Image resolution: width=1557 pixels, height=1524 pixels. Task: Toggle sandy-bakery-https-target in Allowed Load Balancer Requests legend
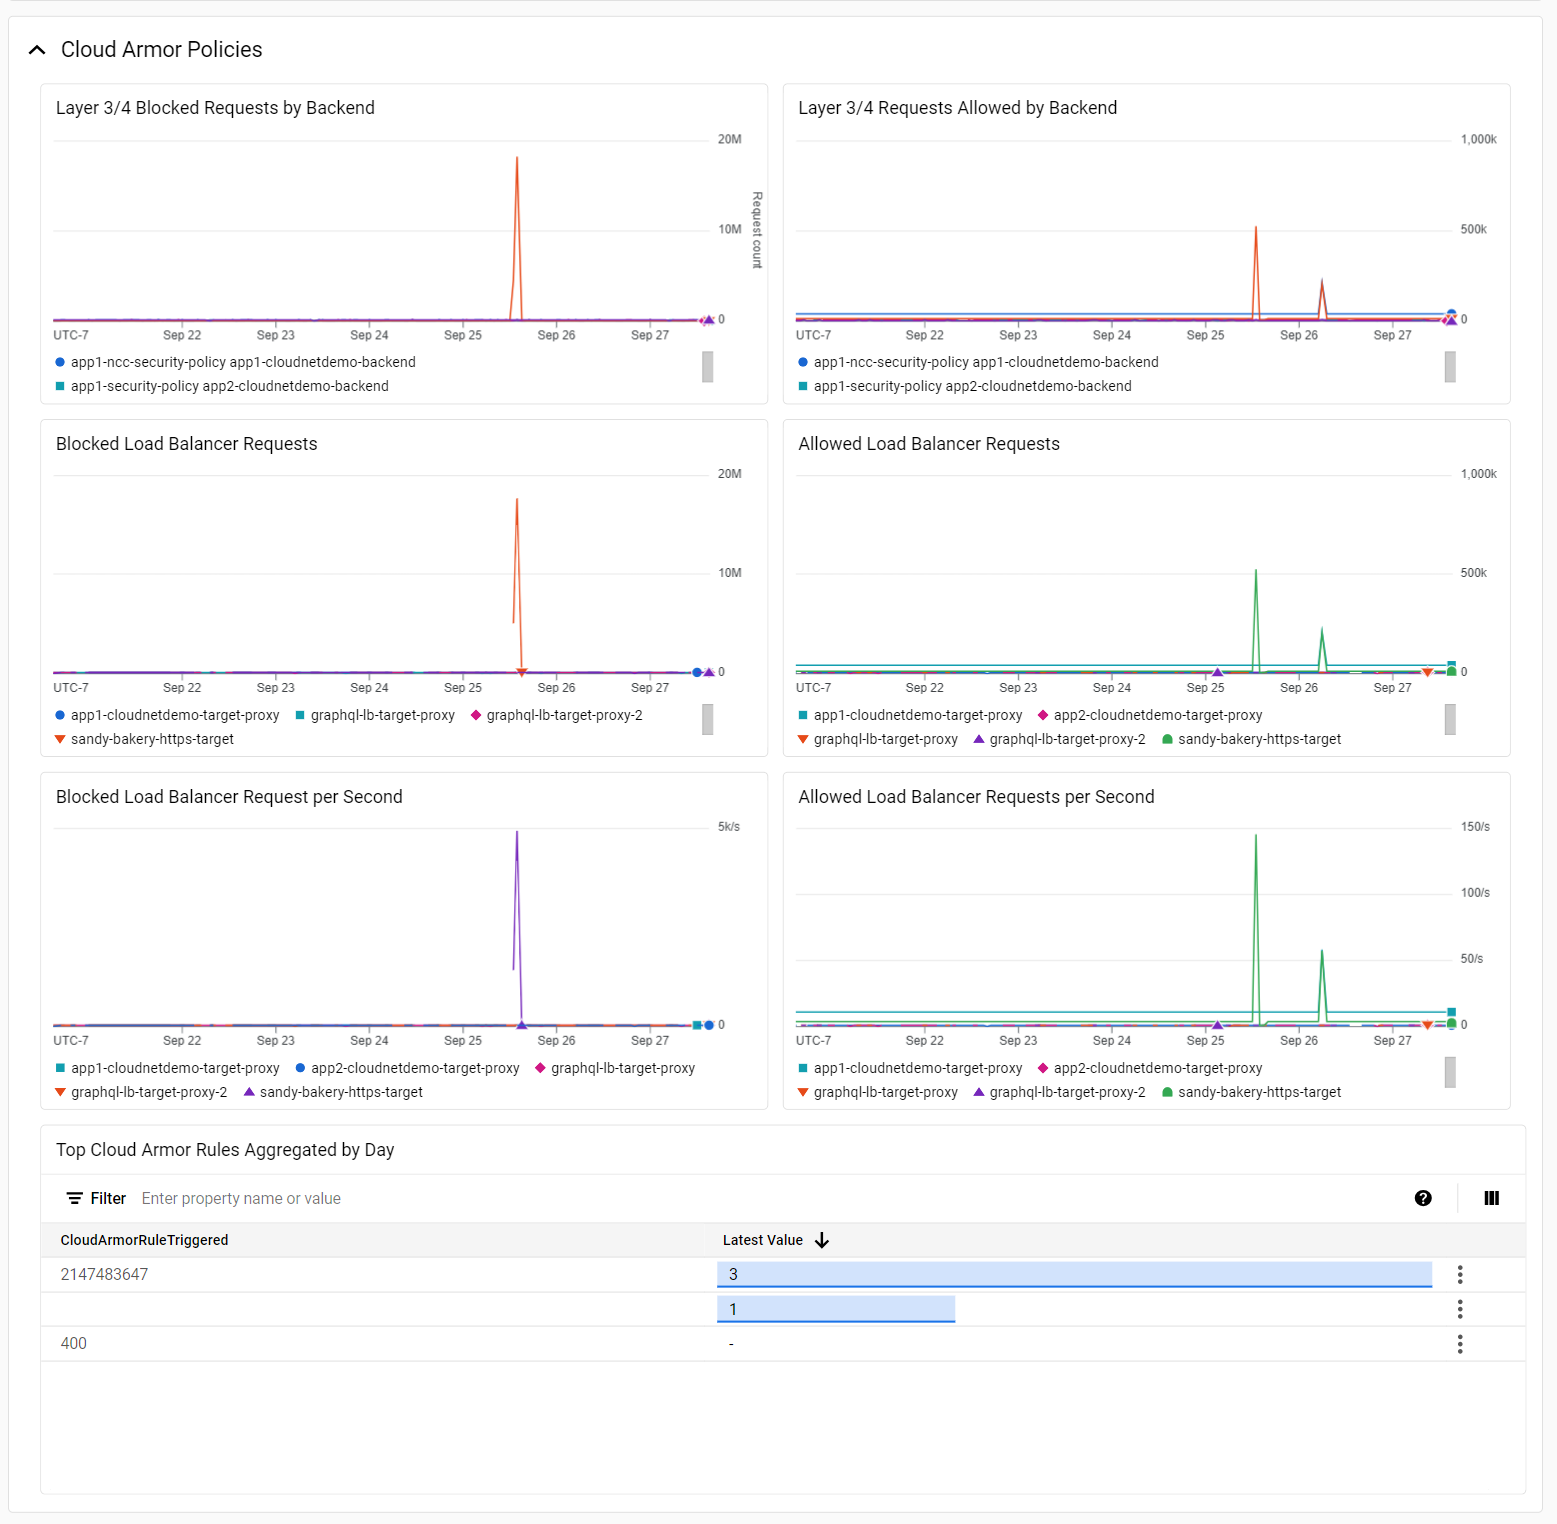click(1252, 739)
